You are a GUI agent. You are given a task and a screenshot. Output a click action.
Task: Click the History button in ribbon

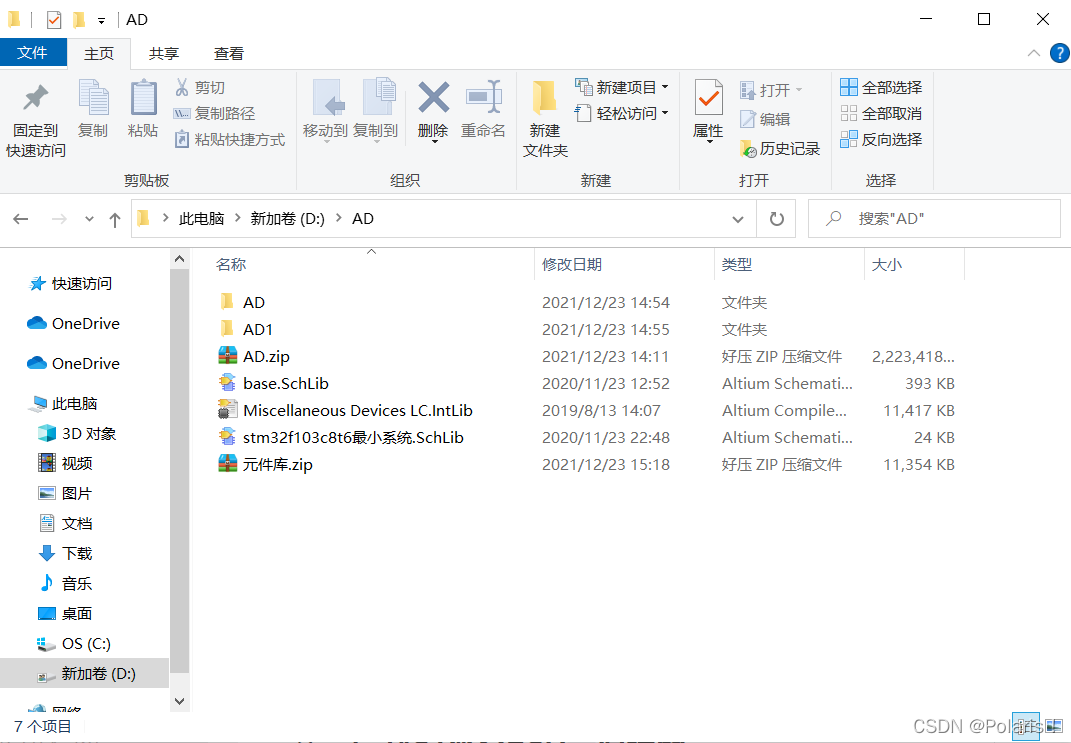[780, 148]
